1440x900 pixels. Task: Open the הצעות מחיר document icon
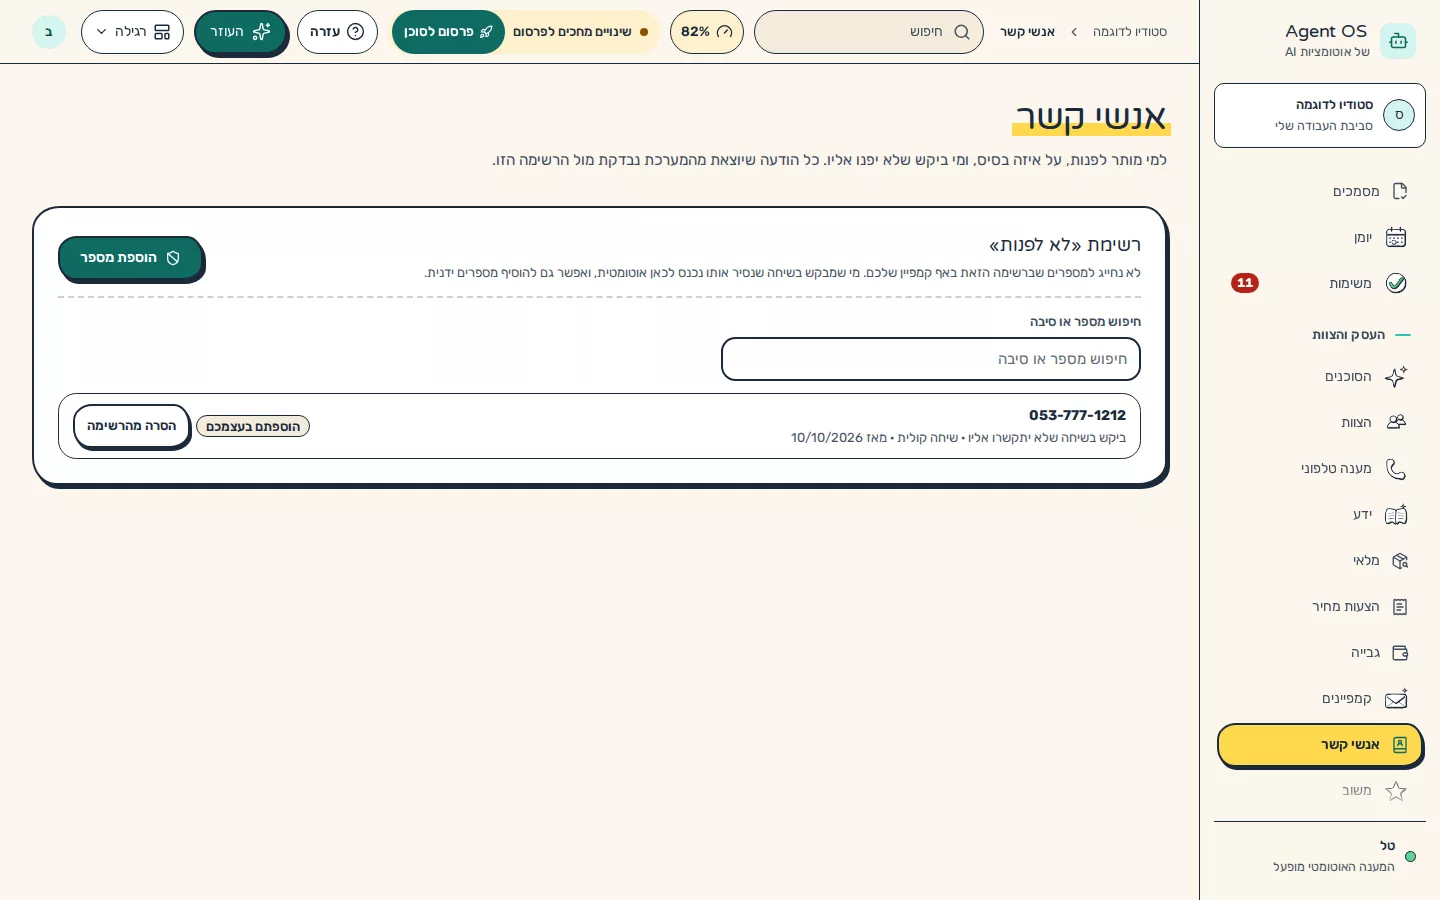tap(1400, 607)
